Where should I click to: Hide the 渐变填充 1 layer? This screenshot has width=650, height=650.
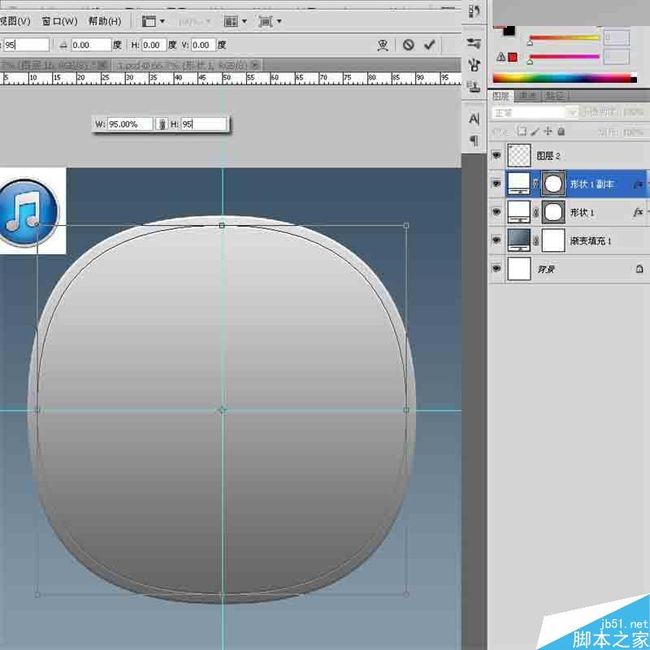496,240
